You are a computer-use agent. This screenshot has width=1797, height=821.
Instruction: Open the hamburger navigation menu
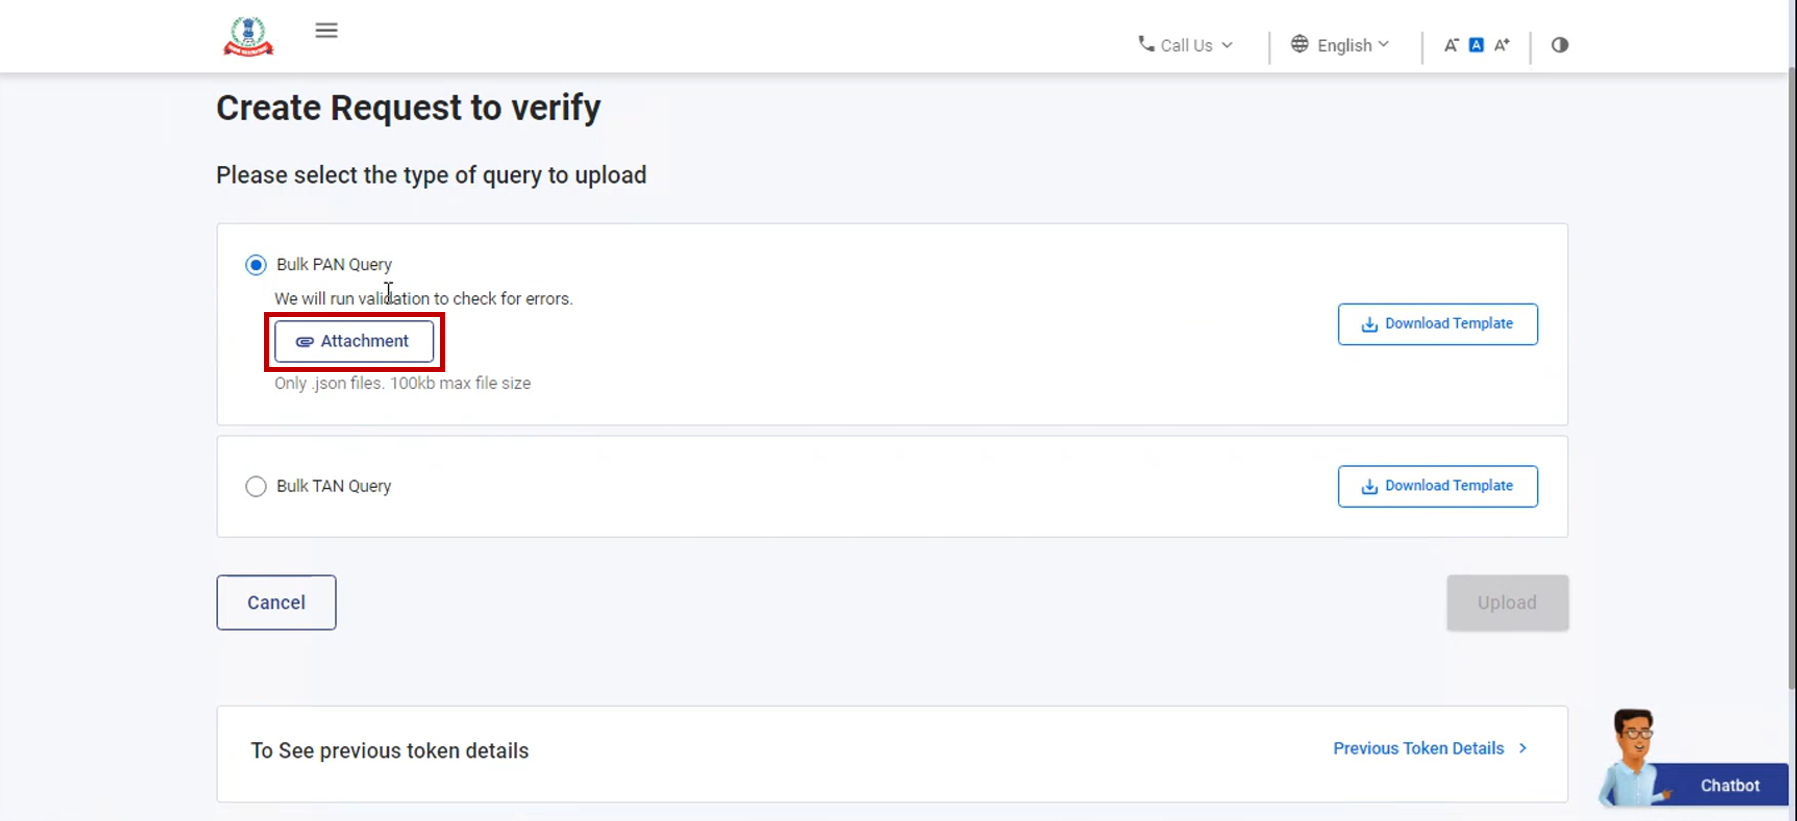pos(326,30)
